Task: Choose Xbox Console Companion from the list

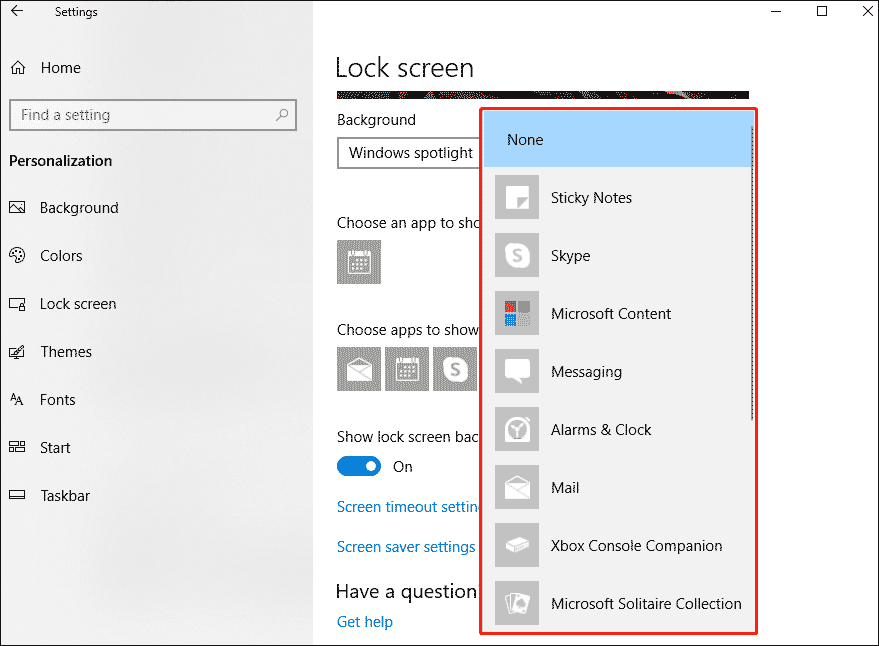Action: pyautogui.click(x=617, y=546)
